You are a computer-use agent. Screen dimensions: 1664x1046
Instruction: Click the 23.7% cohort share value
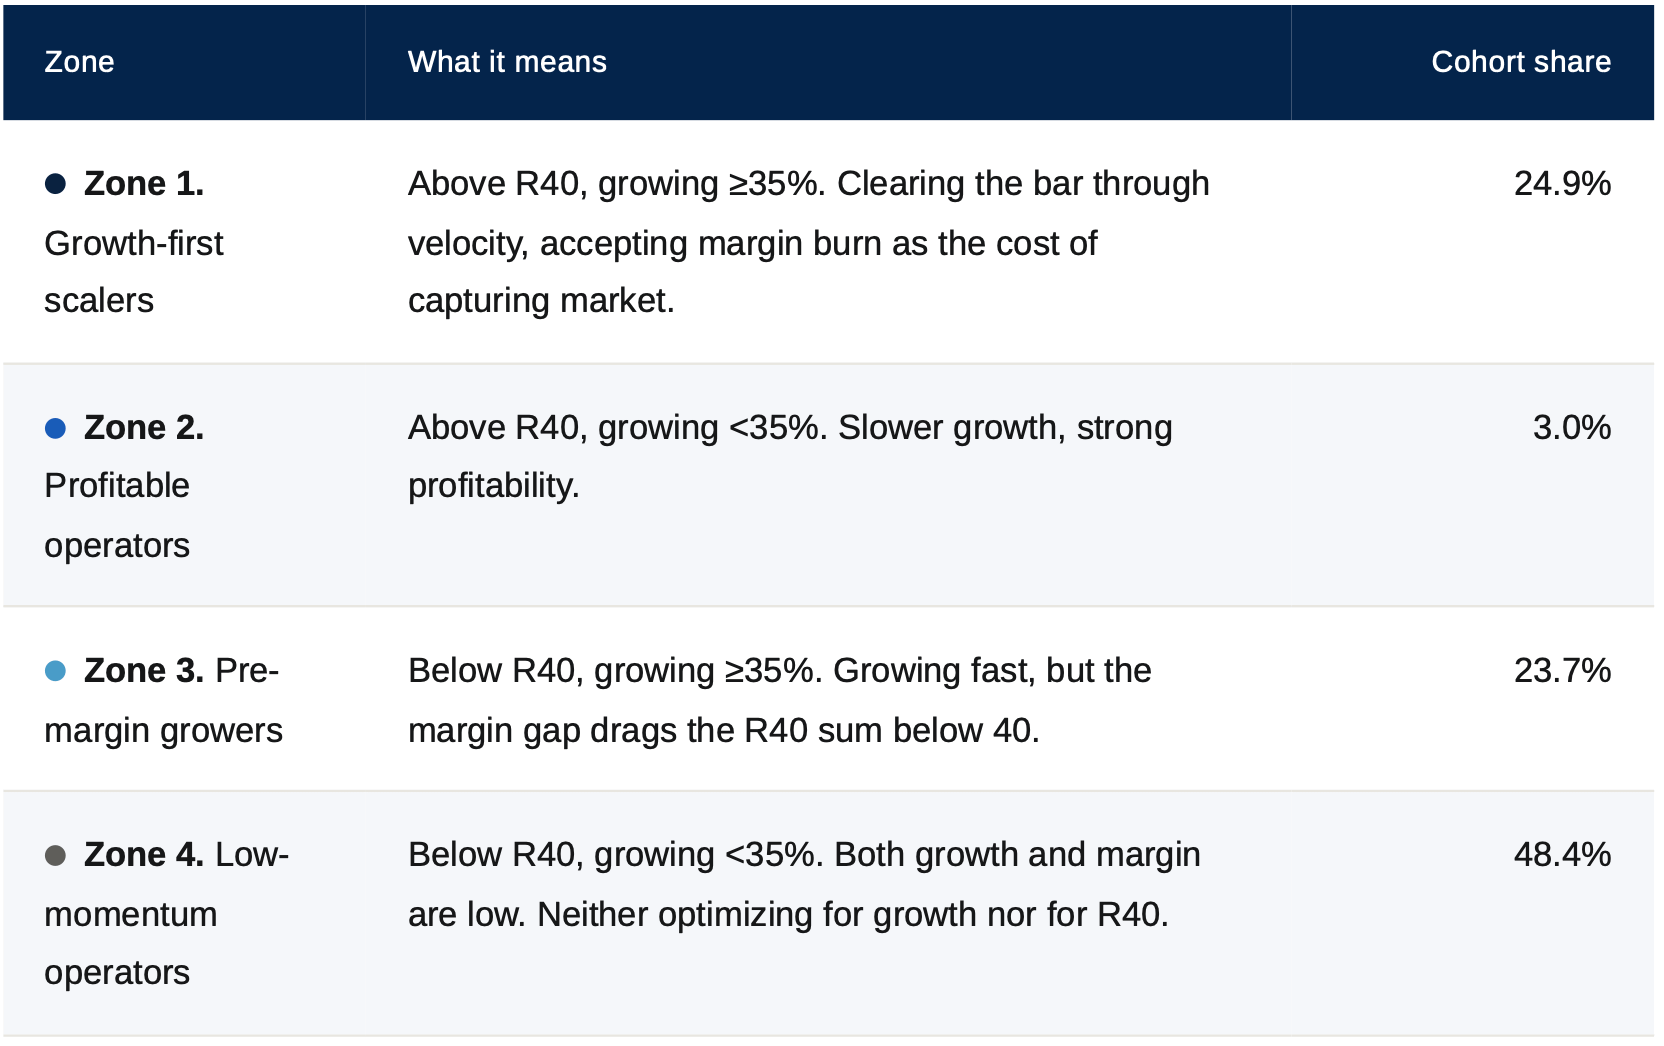(x=1562, y=671)
